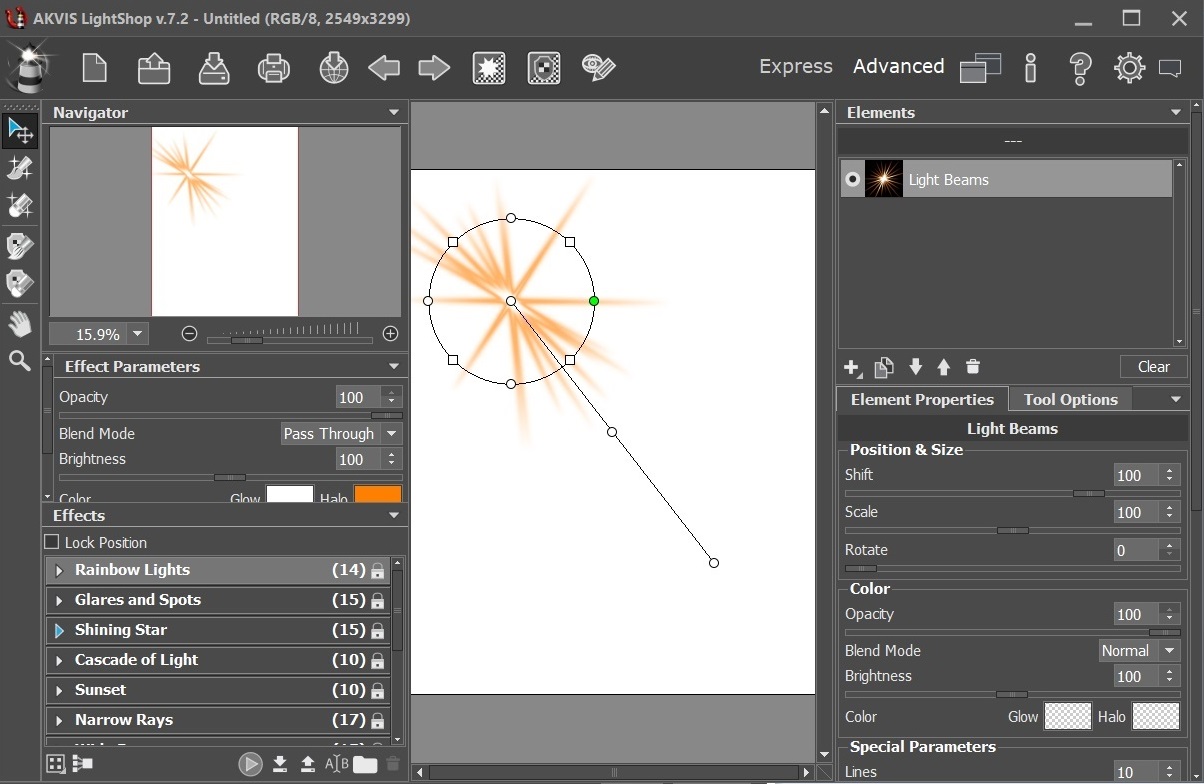The height and width of the screenshot is (784, 1204).
Task: Open Navigator panel menu arrow
Action: tap(394, 113)
